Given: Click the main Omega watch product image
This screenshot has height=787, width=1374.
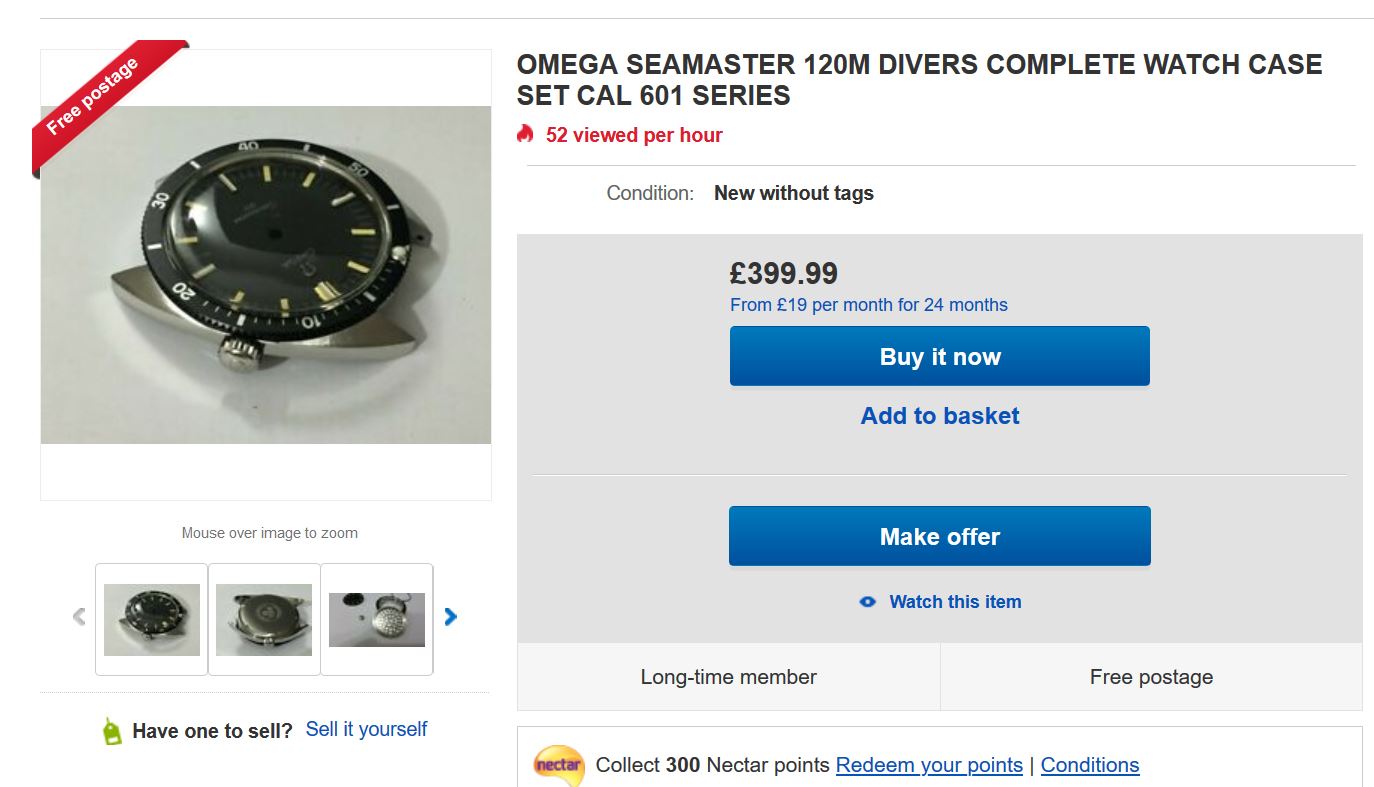Looking at the screenshot, I should click(x=266, y=275).
